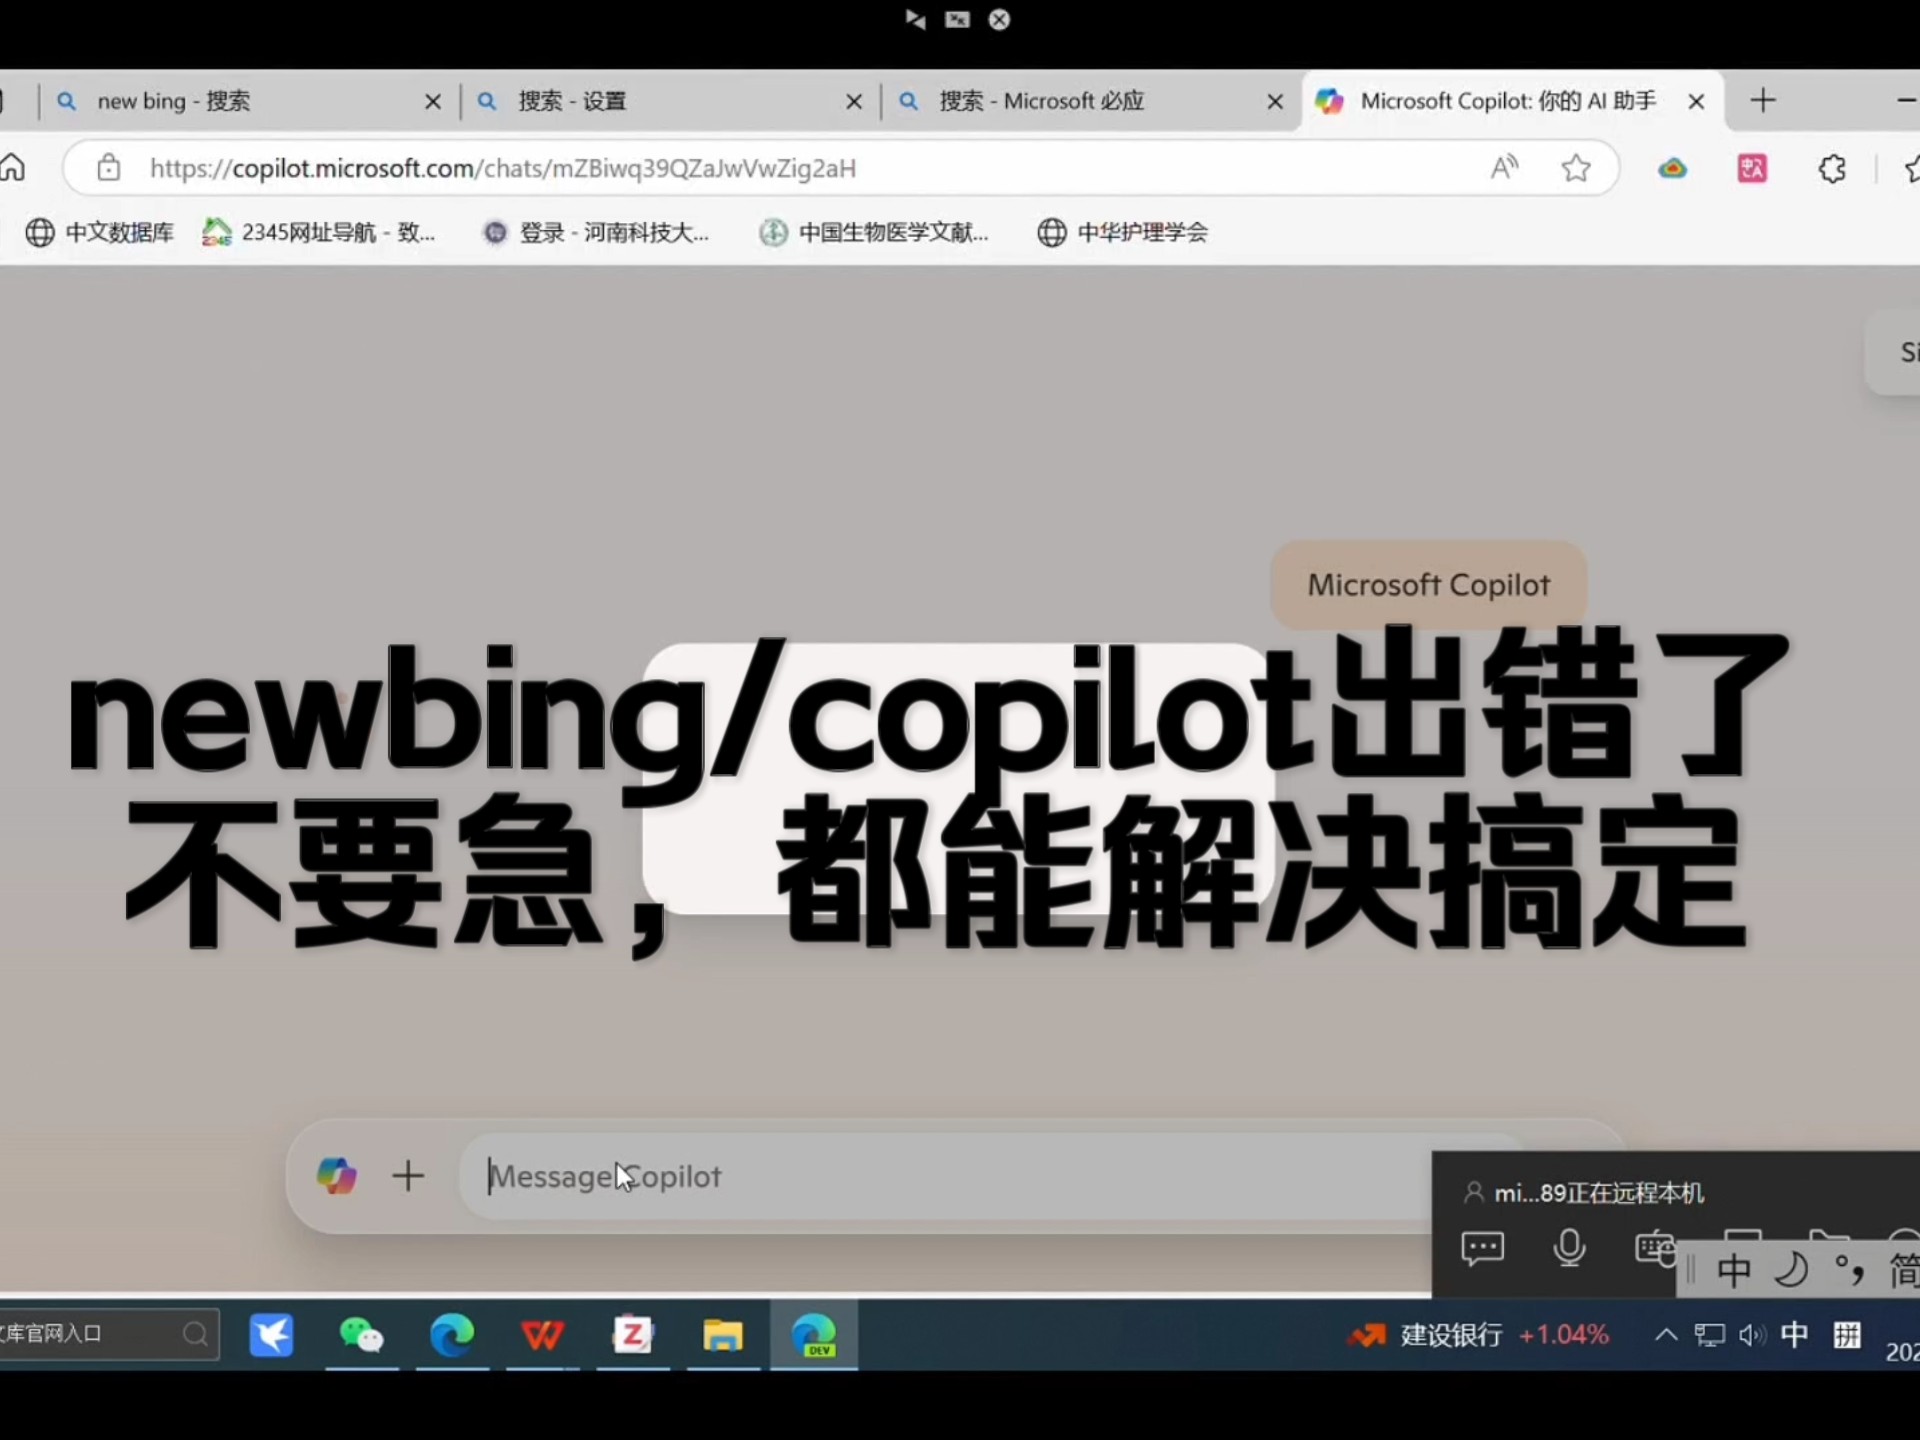Viewport: 1920px width, 1440px height.
Task: Open WeChat from the taskbar
Action: pyautogui.click(x=361, y=1335)
